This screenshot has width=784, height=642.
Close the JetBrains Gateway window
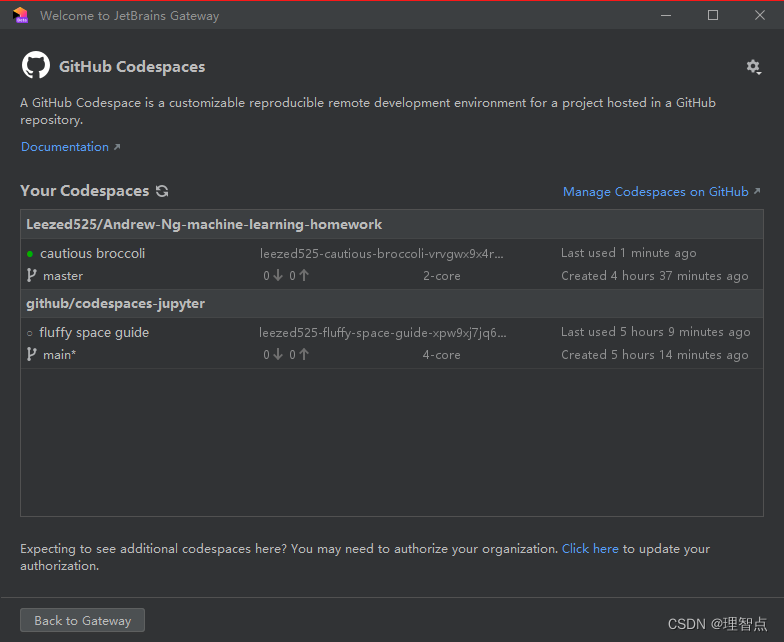pos(760,15)
